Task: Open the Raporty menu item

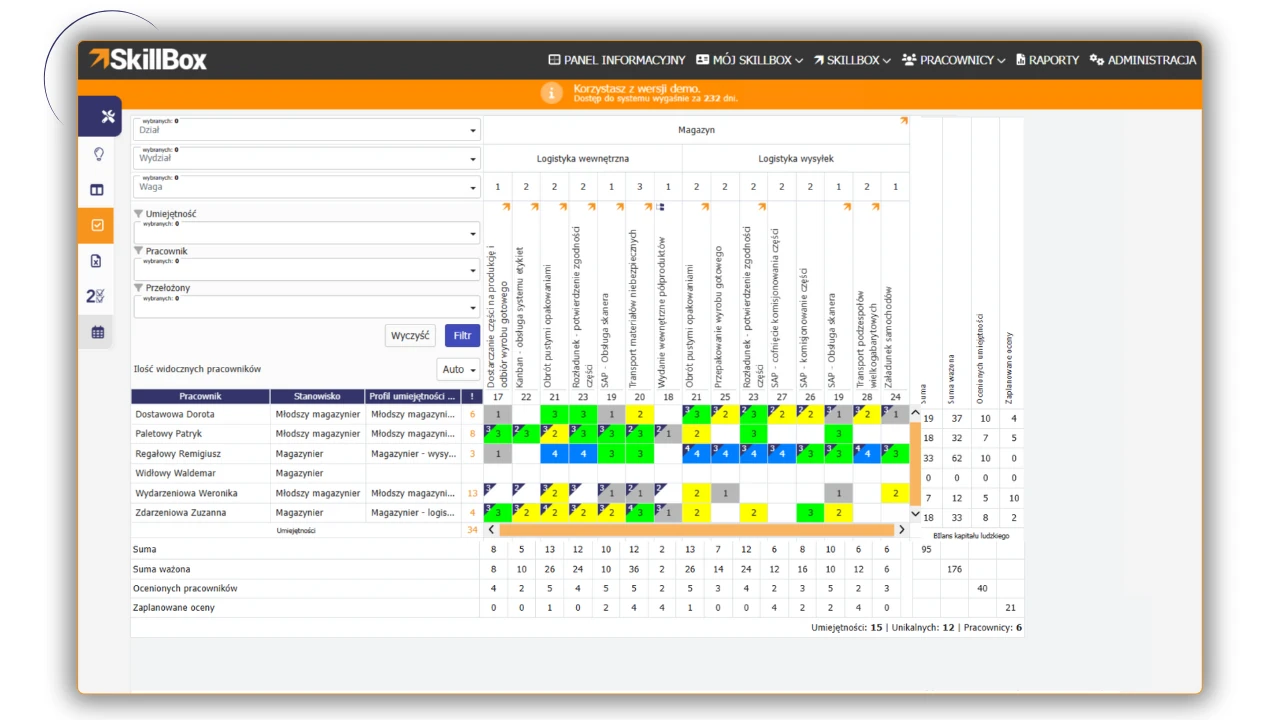Action: (x=1047, y=60)
